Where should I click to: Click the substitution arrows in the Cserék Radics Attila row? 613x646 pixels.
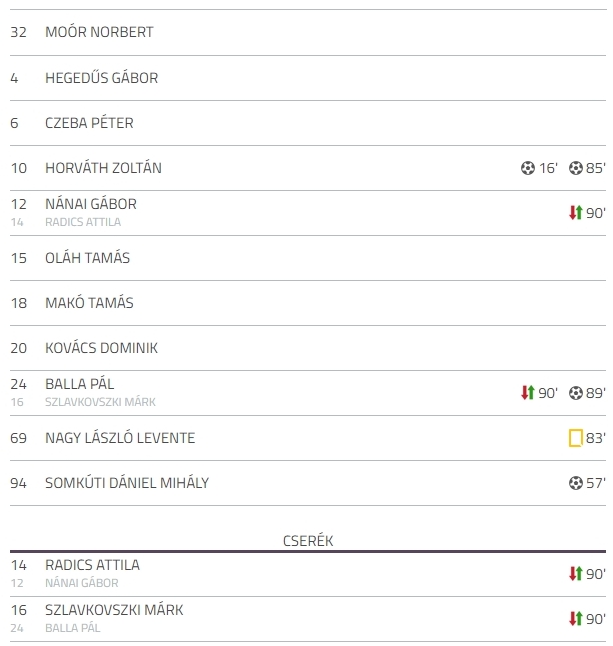click(576, 573)
